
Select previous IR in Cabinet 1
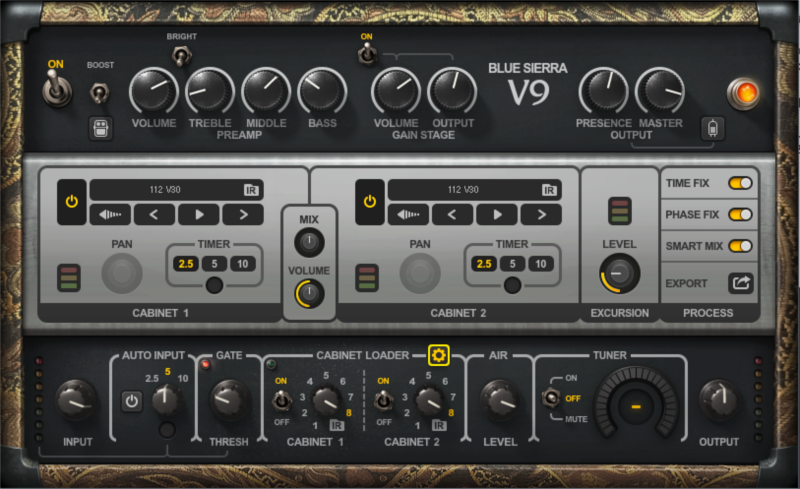coord(154,214)
